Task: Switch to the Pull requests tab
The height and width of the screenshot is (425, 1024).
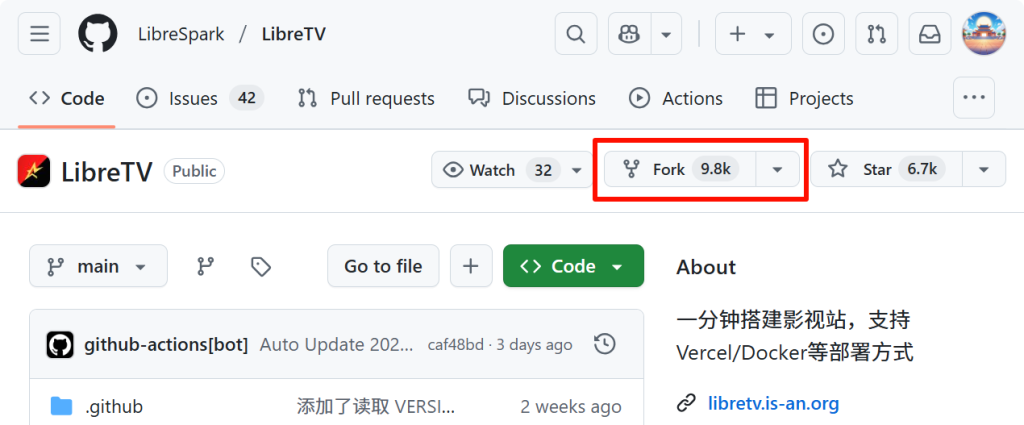Action: click(x=366, y=99)
